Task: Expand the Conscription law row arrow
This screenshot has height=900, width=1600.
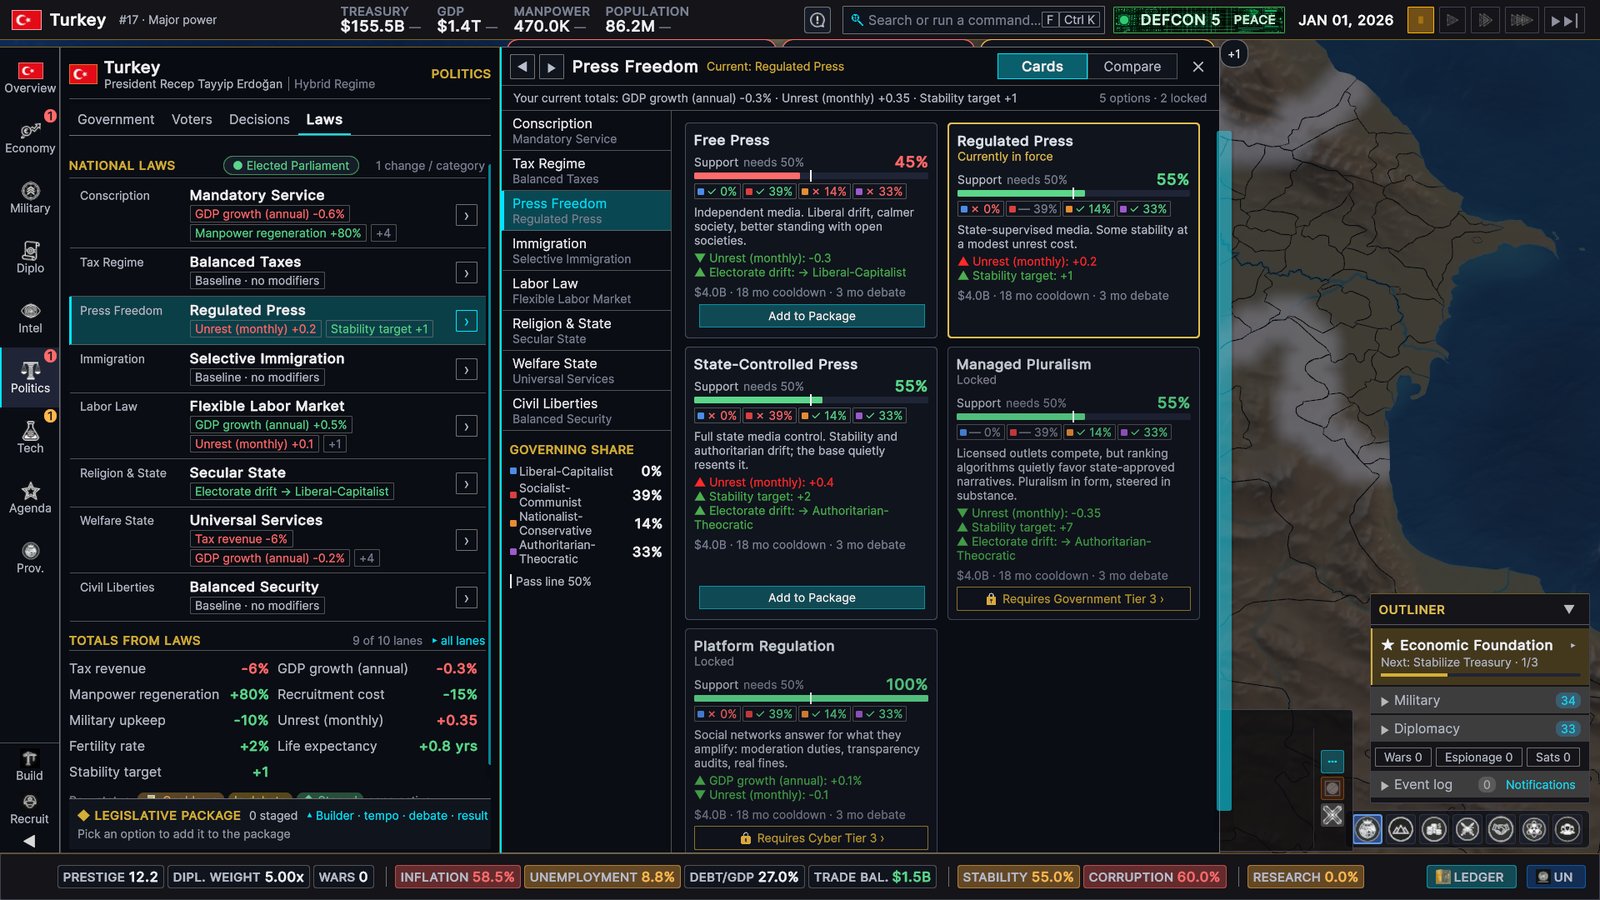Action: [x=466, y=215]
